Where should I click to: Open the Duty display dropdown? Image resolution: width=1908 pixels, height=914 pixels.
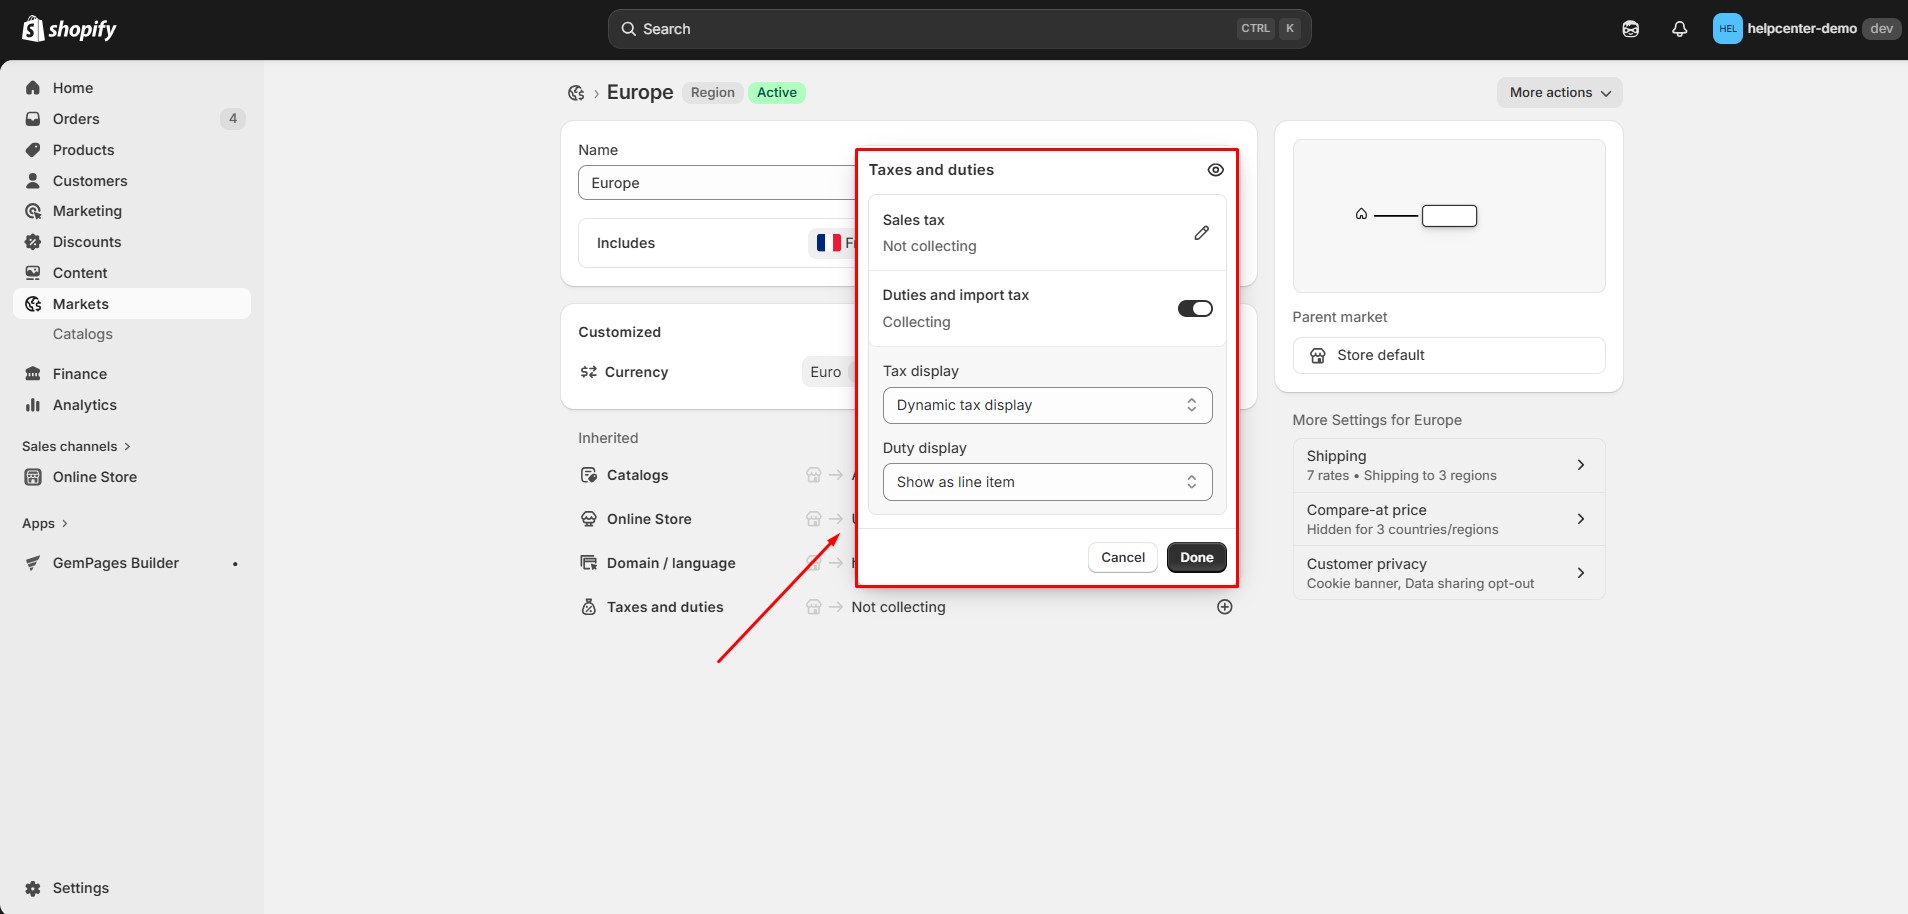pyautogui.click(x=1047, y=482)
